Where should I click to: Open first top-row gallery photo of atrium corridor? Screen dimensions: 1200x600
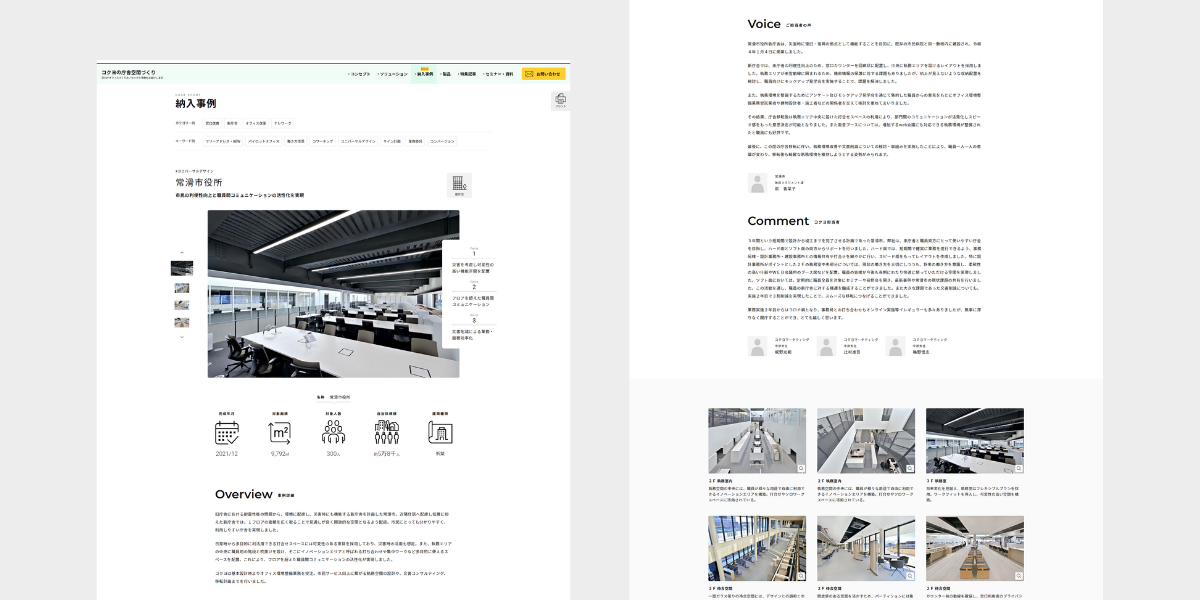click(757, 441)
